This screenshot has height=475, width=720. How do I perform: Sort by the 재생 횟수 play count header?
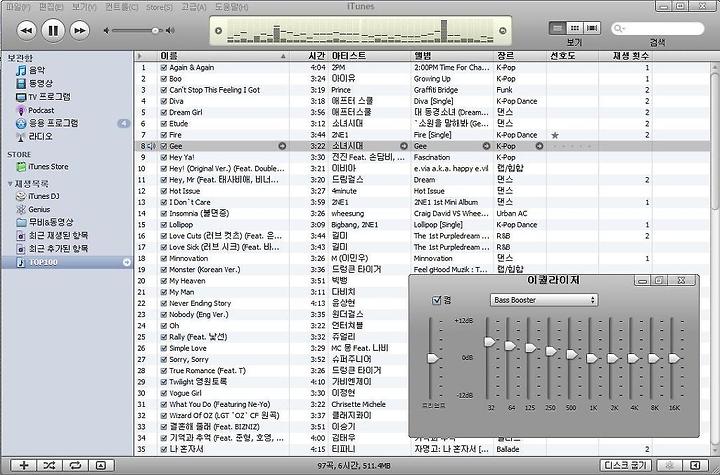click(x=625, y=56)
